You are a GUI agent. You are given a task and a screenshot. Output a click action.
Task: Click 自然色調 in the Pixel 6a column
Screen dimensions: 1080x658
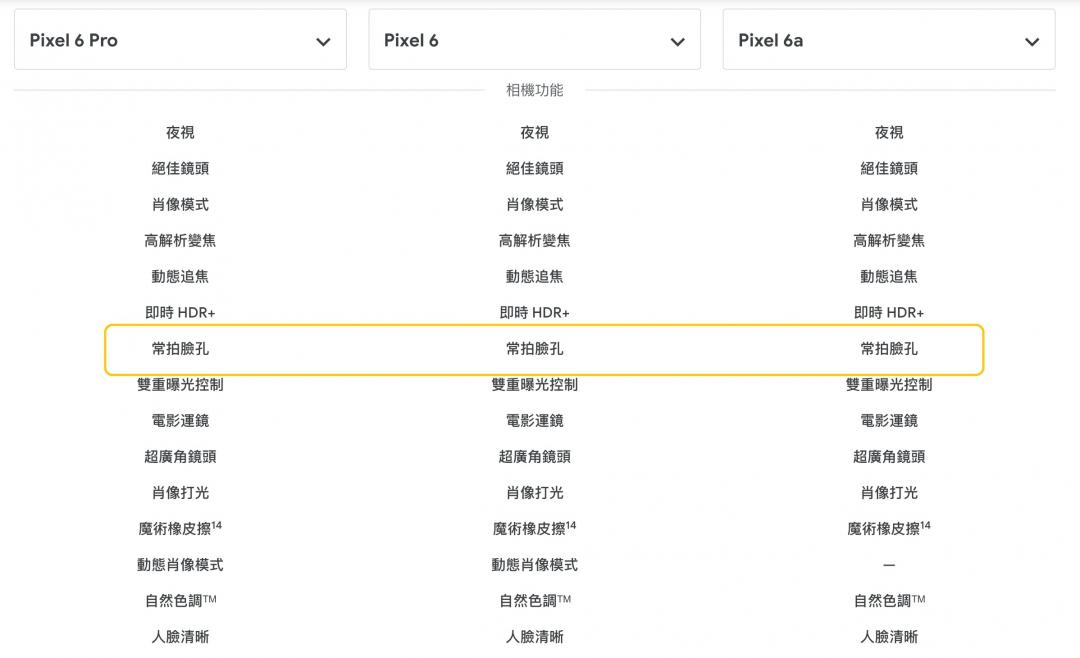pos(888,600)
